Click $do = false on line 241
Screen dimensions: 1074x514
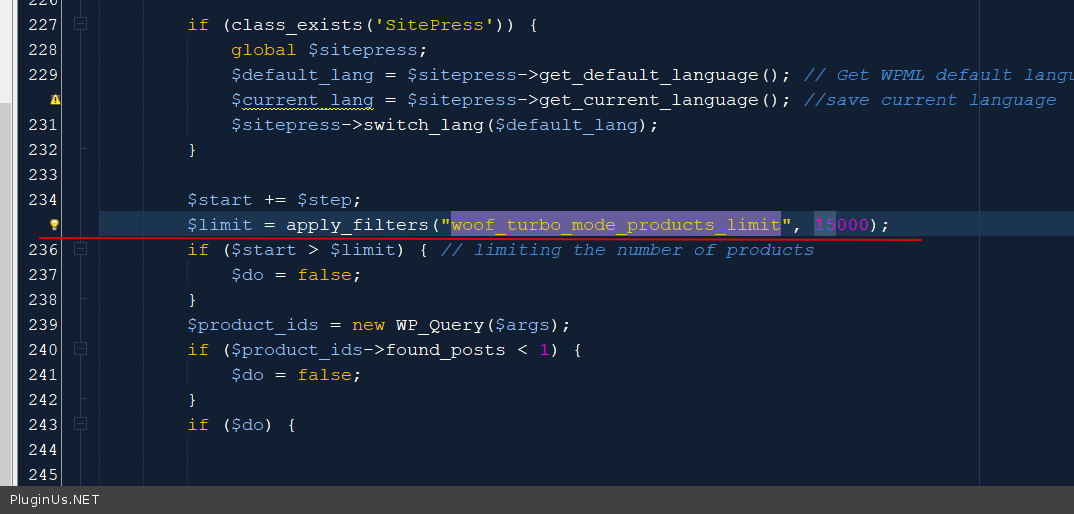[x=296, y=375]
